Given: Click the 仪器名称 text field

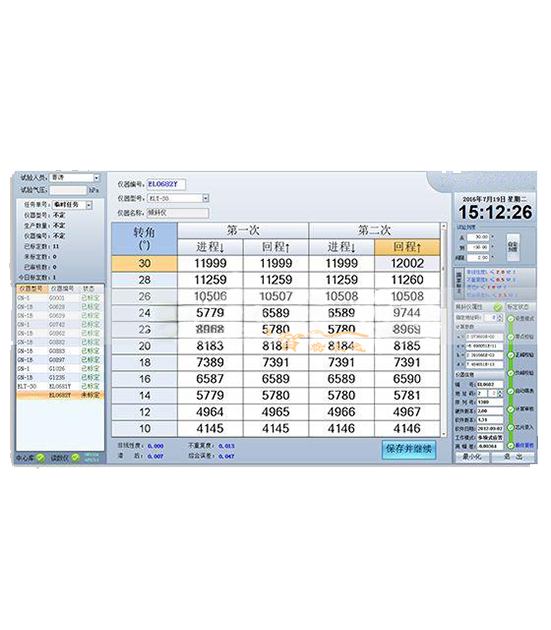Looking at the screenshot, I should coord(178,213).
